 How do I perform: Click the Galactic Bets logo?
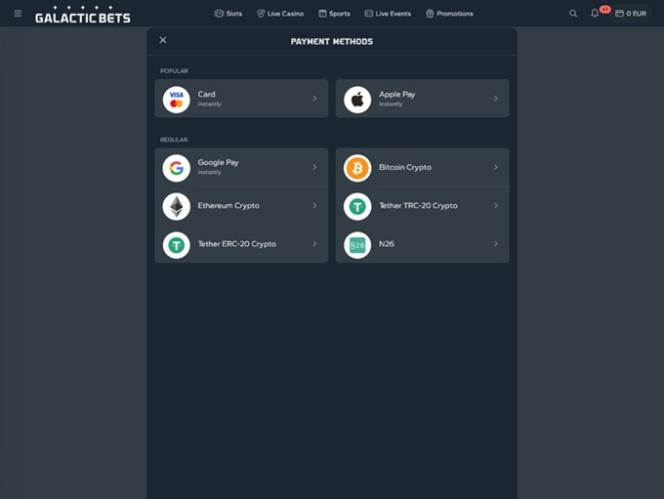82,14
